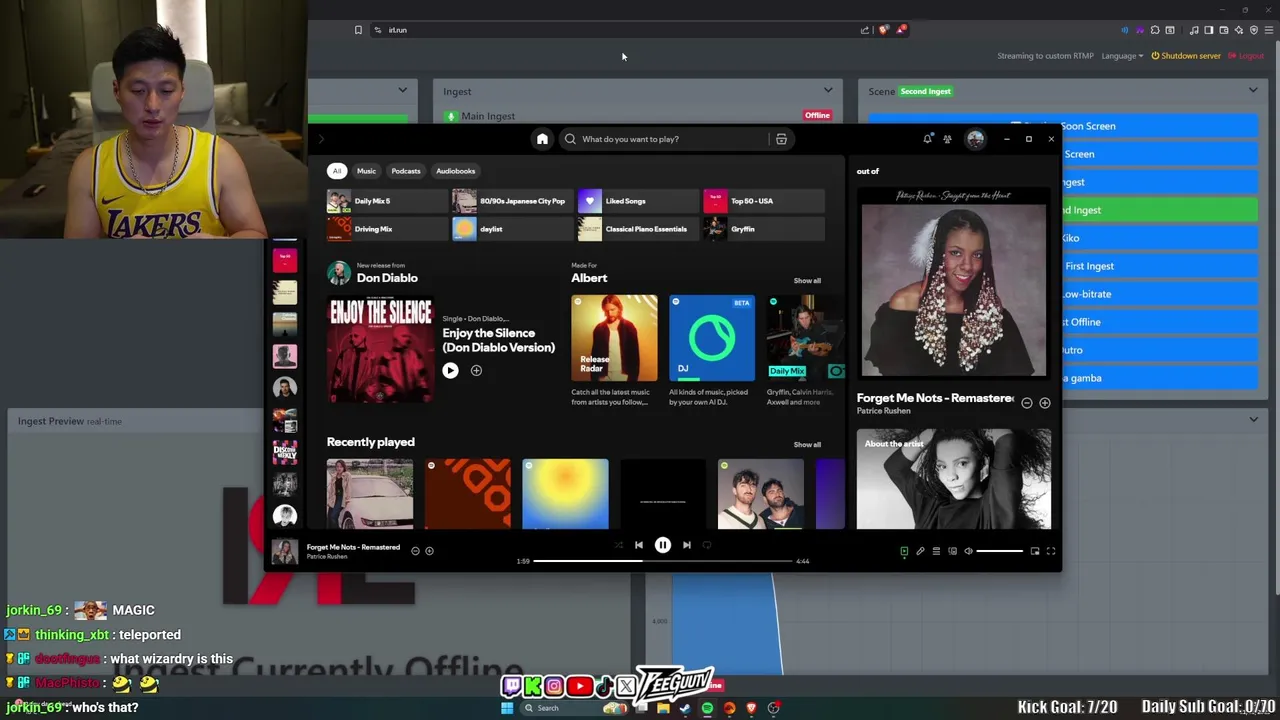Open Driving Mix shortcut

pos(387,229)
